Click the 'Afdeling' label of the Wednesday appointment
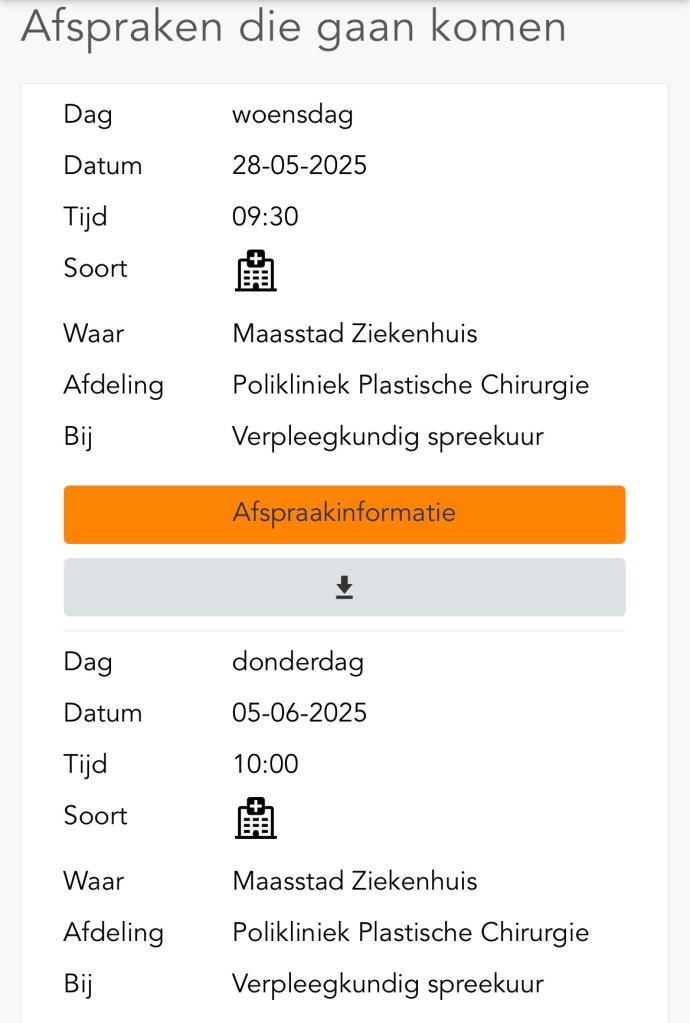Viewport: 690px width, 1023px height. click(113, 385)
